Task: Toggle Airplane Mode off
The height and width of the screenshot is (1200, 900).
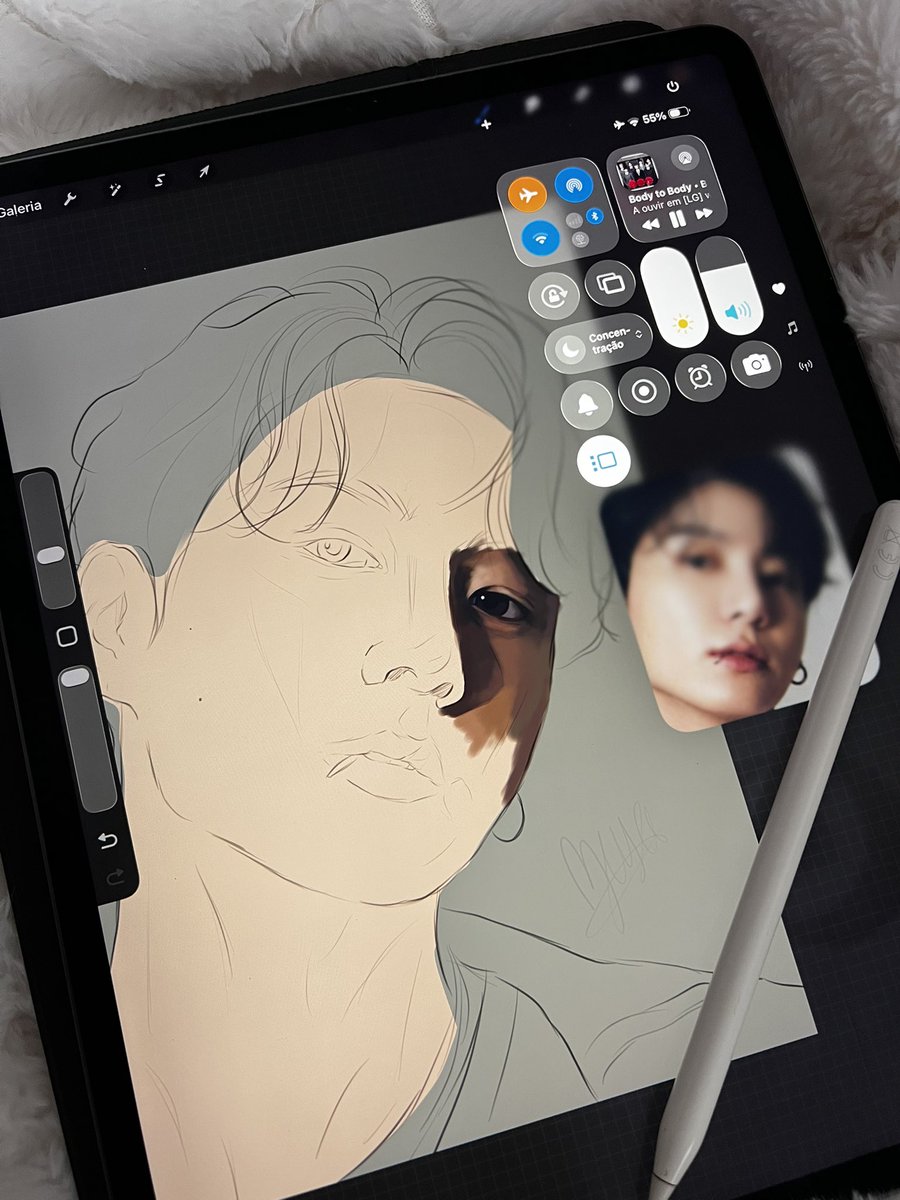Action: 527,195
